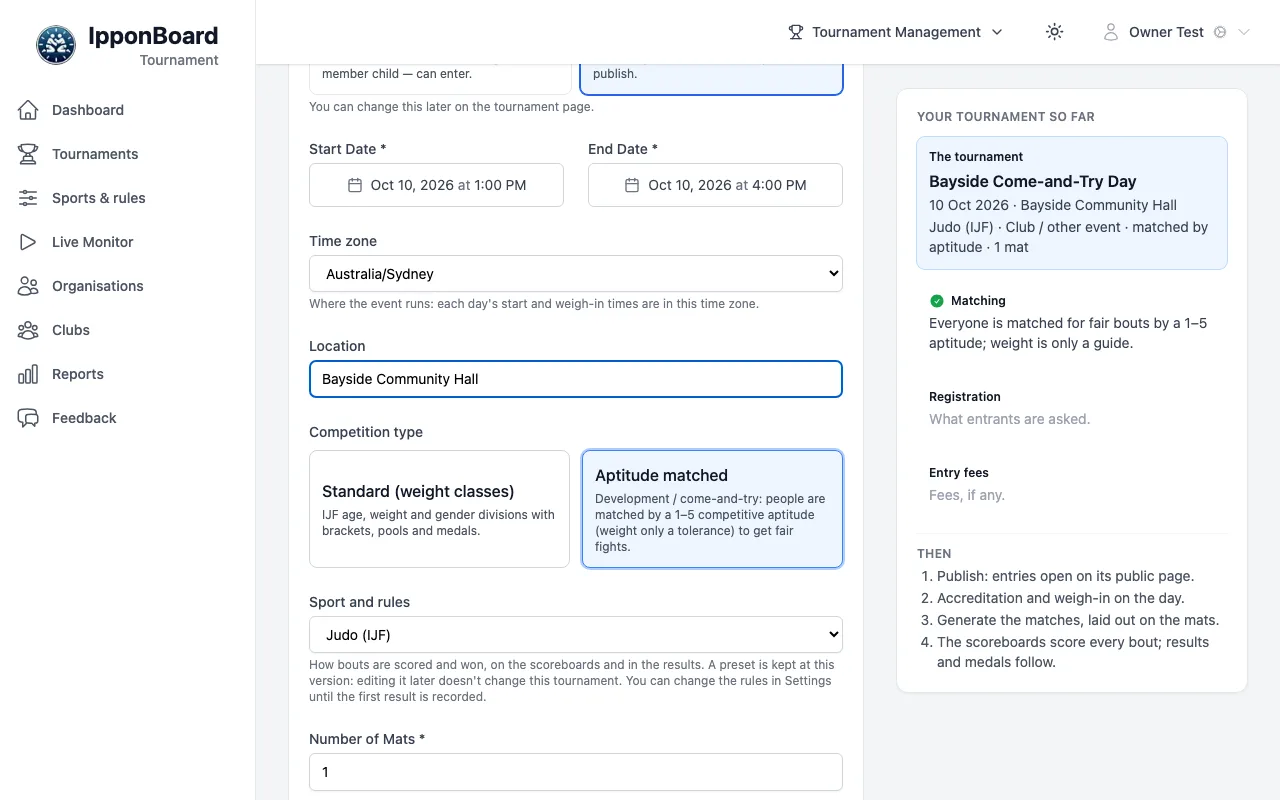
Task: Click the user avatar icon beside Owner Test
Action: pos(1110,32)
